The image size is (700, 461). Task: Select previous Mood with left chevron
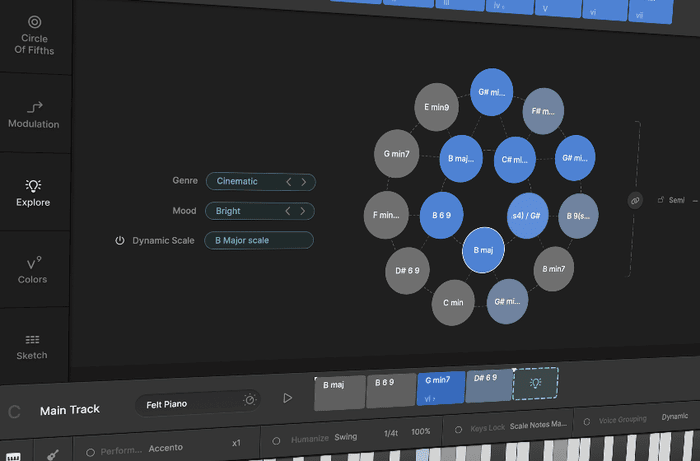click(289, 212)
